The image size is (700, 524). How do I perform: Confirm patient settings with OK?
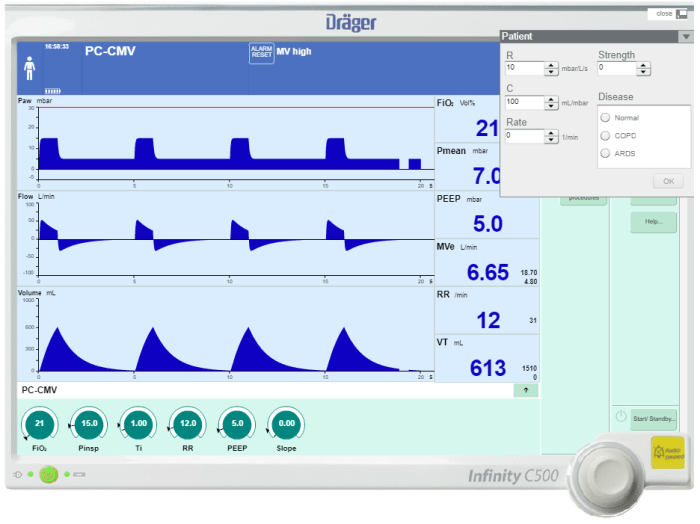click(667, 181)
